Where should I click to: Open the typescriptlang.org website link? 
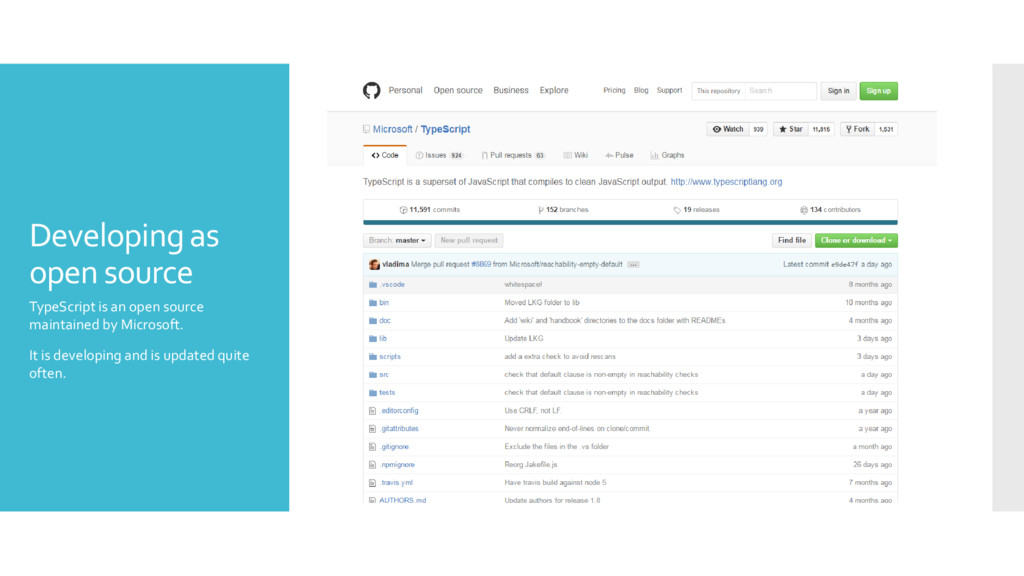(x=726, y=182)
